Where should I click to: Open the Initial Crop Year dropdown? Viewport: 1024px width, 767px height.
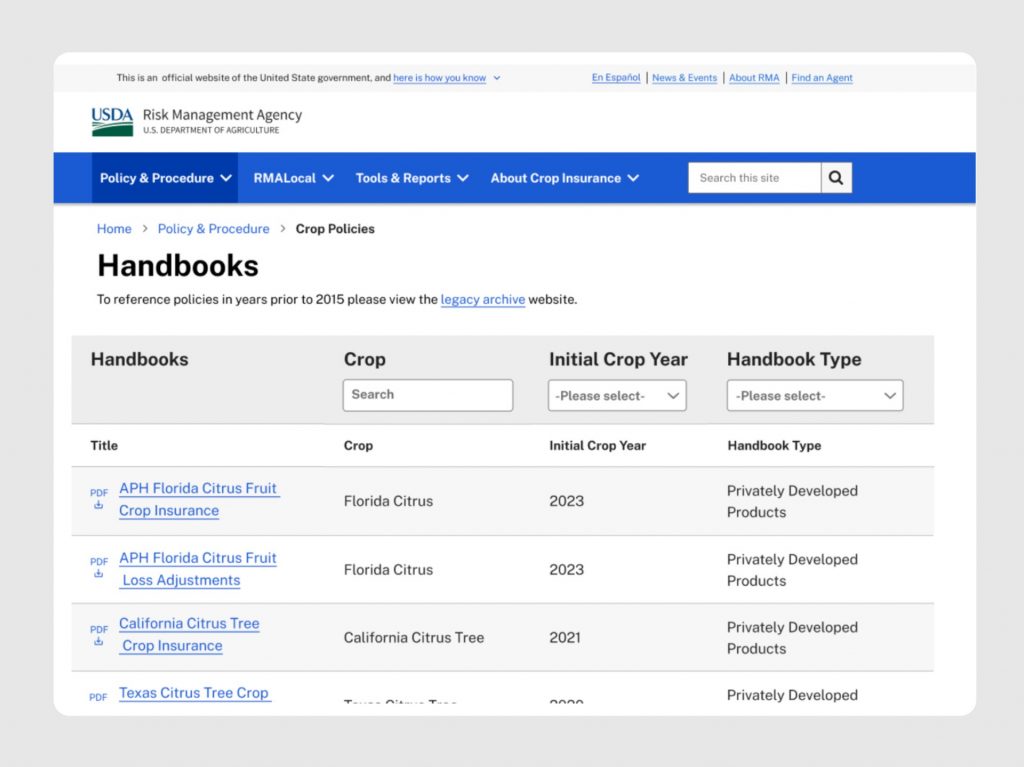coord(617,395)
